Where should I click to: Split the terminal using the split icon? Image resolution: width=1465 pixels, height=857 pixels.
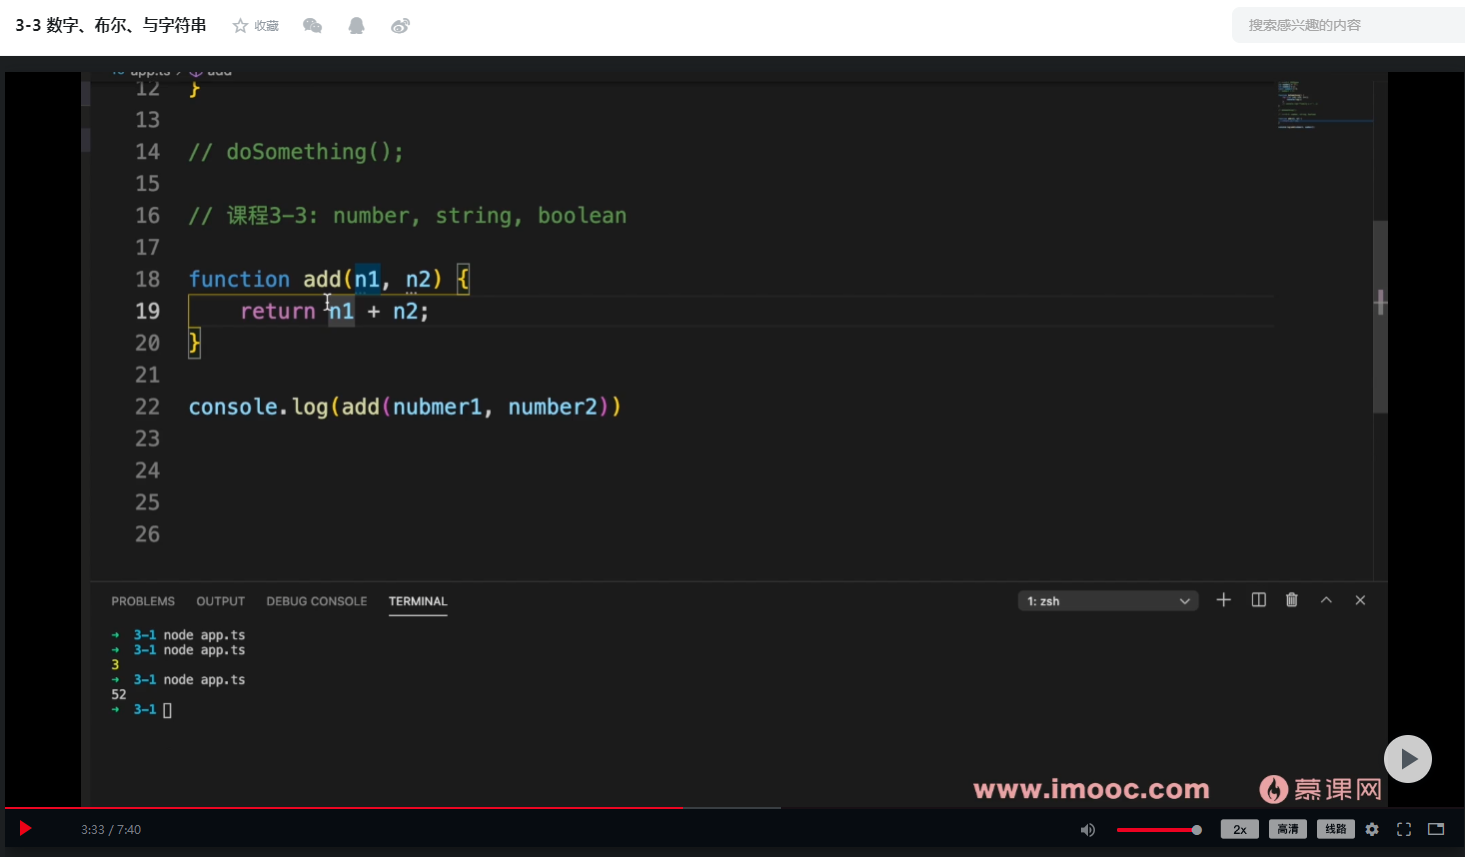pyautogui.click(x=1258, y=600)
